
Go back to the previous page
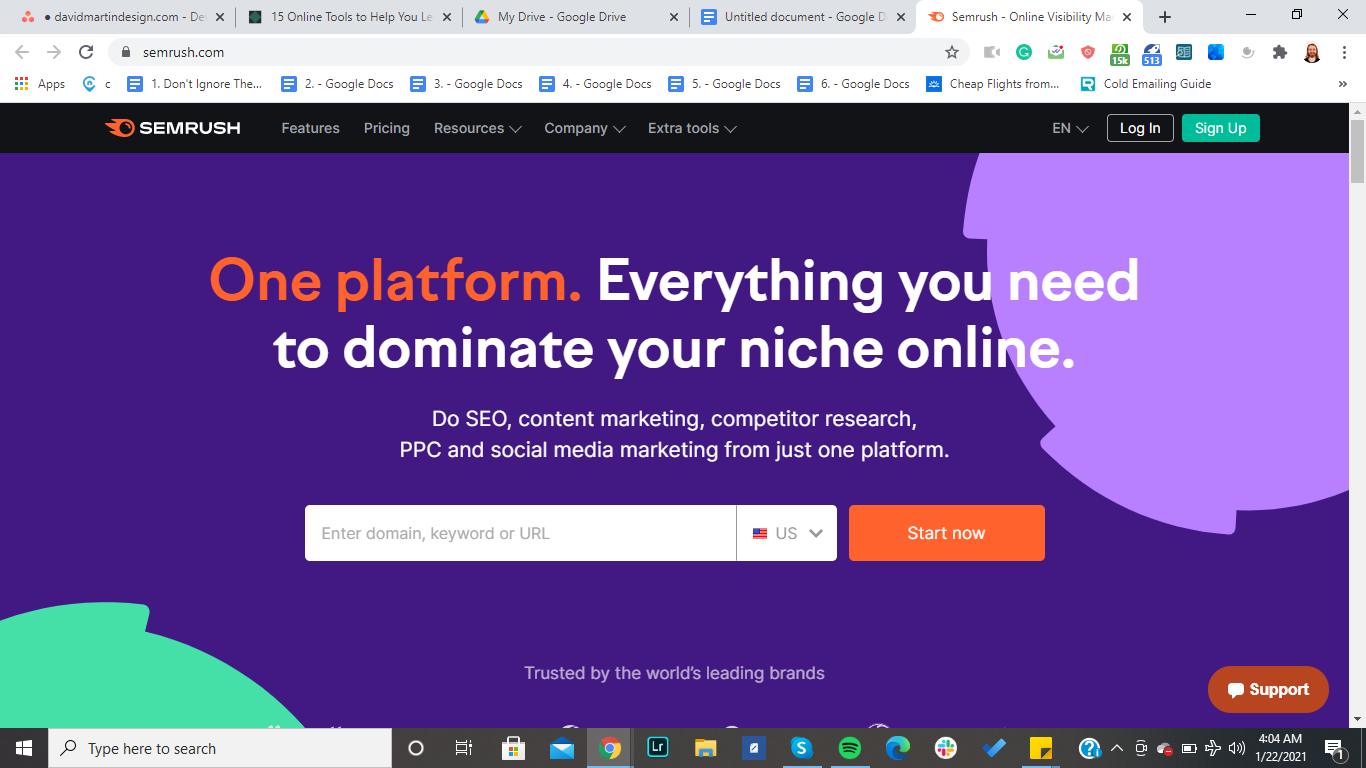click(x=22, y=52)
